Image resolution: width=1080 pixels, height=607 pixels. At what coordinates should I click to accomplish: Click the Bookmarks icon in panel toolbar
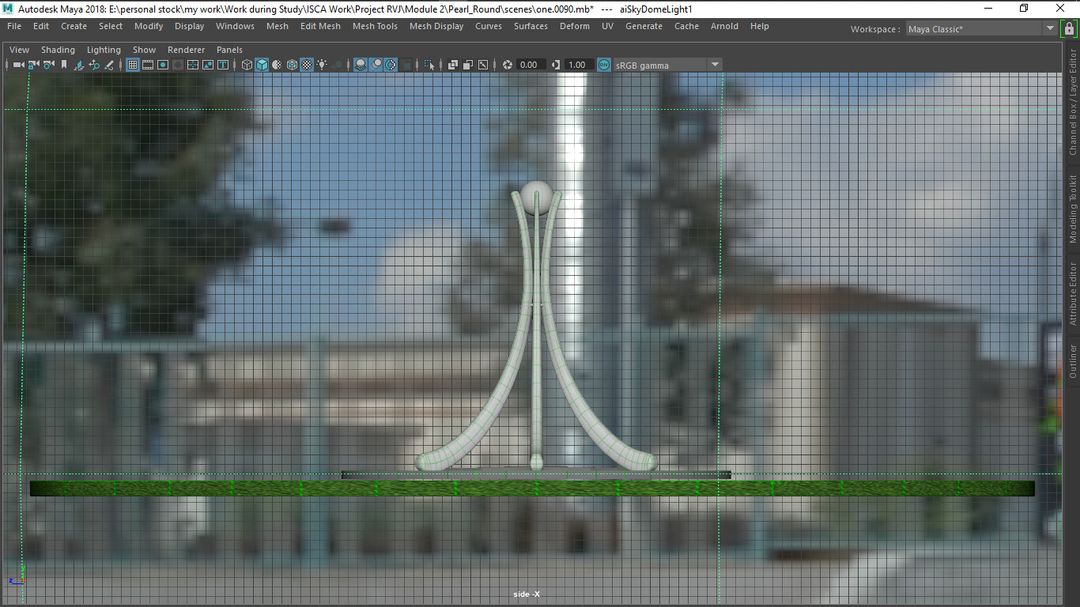[x=64, y=65]
